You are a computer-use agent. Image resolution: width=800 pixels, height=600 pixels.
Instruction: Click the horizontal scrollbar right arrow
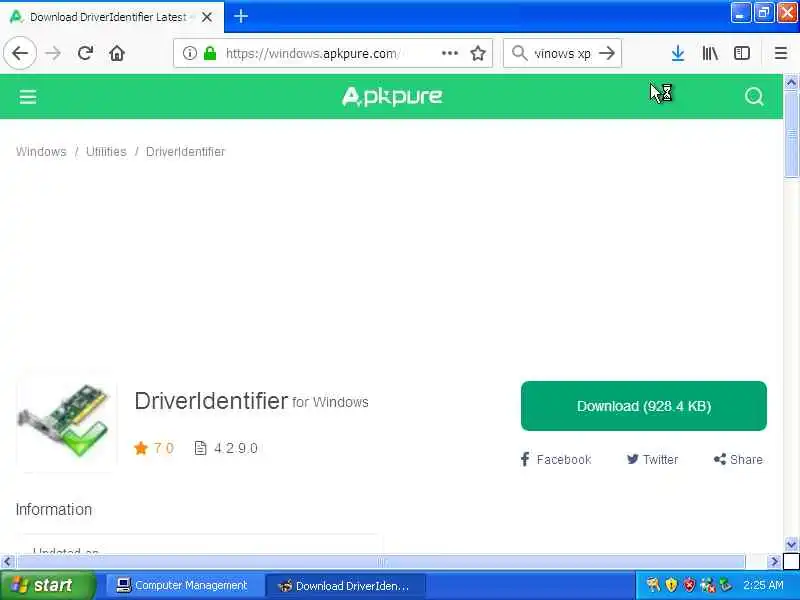[x=774, y=562]
